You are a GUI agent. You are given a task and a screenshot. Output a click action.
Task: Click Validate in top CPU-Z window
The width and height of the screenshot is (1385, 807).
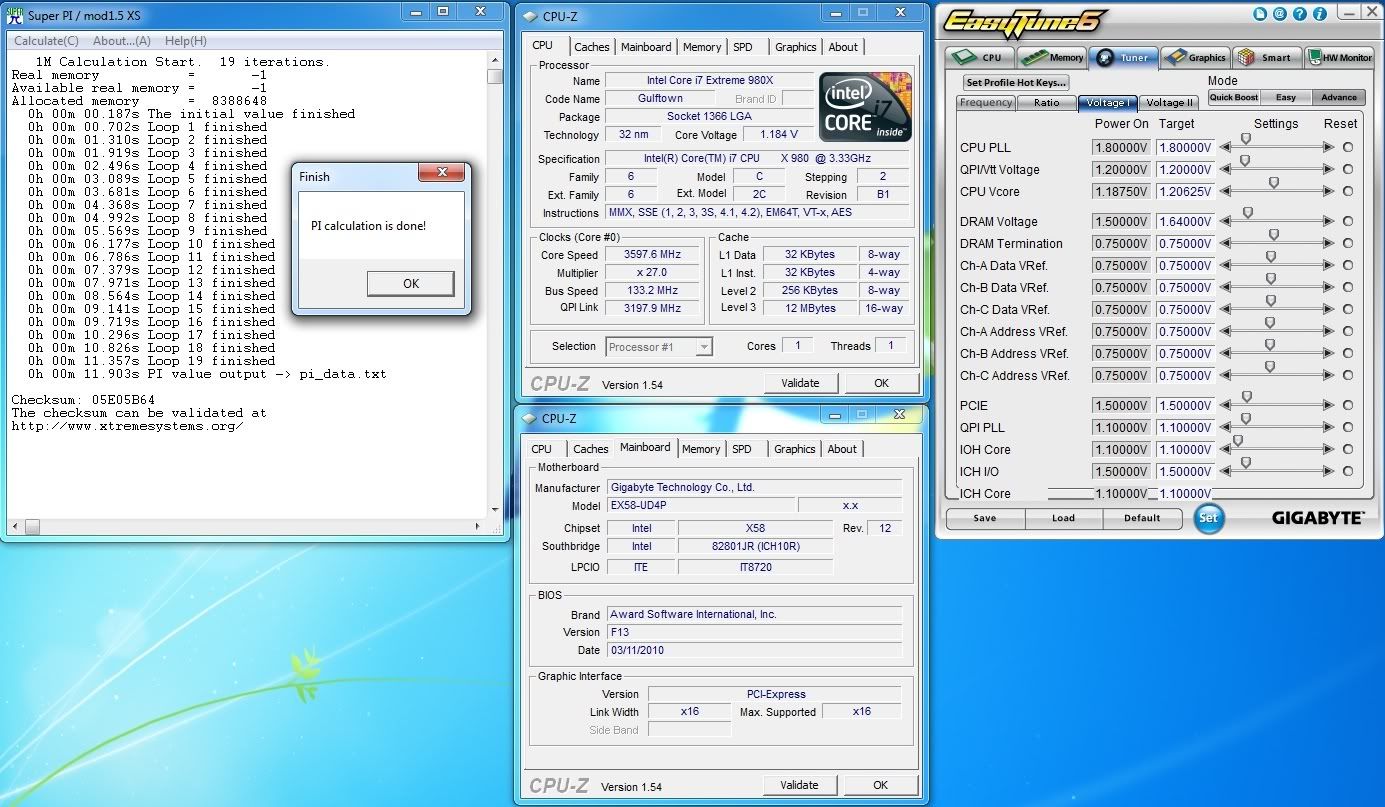coord(800,383)
